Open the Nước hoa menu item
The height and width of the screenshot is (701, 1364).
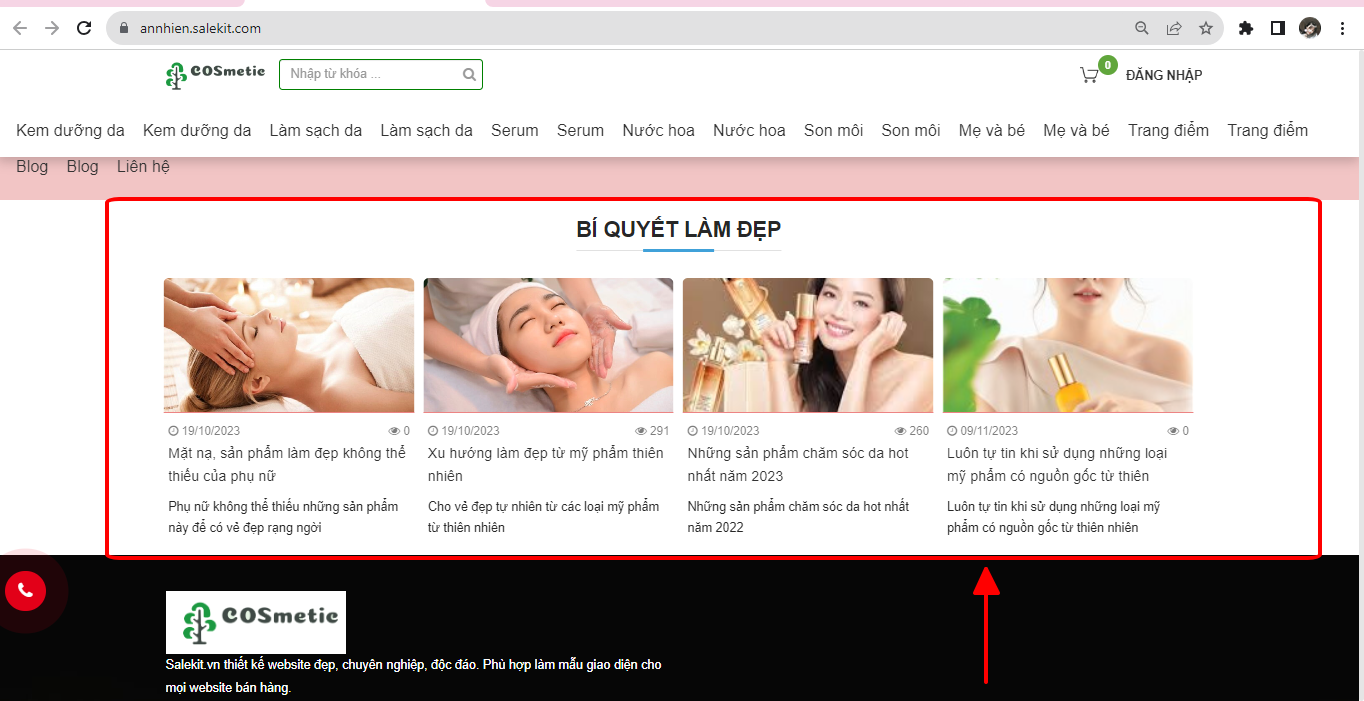658,130
